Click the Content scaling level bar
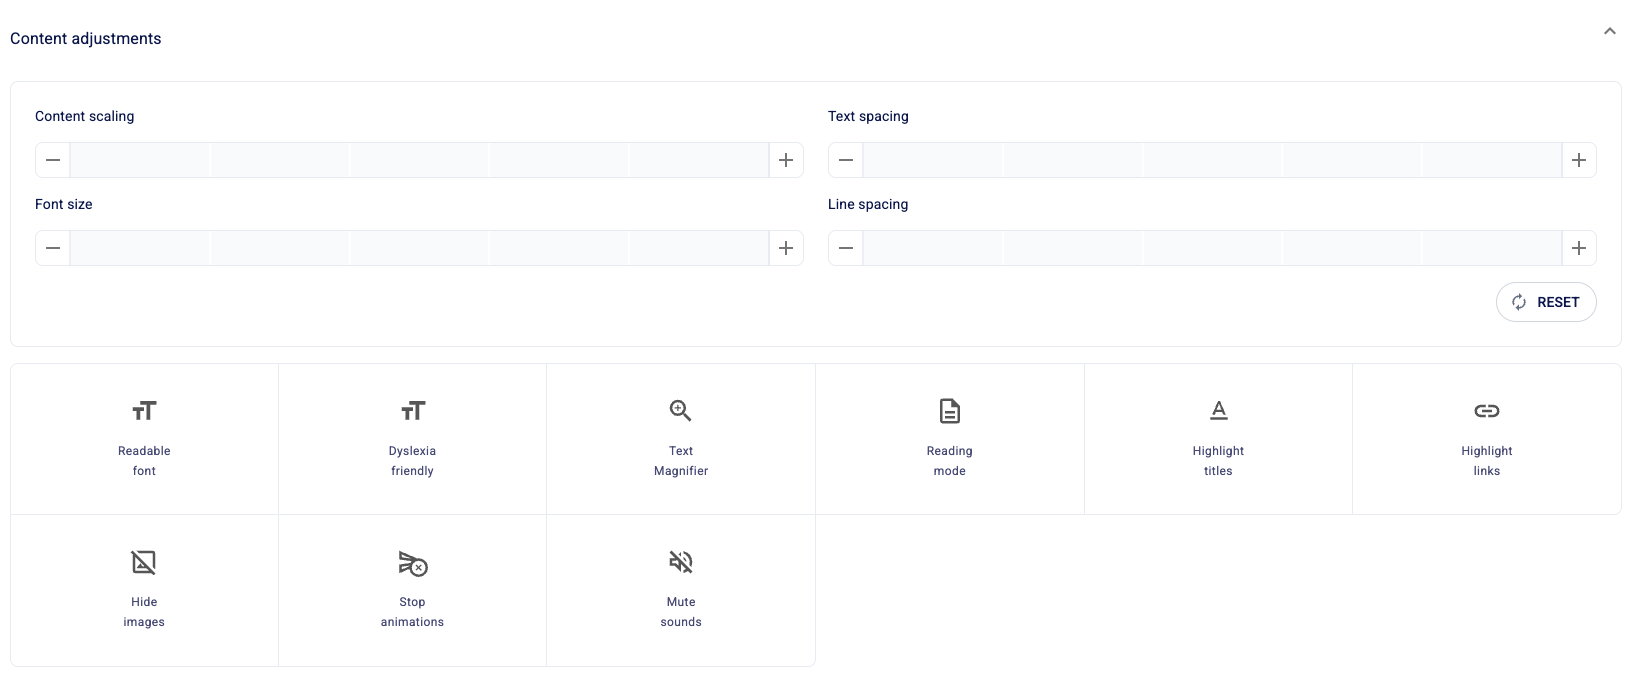The height and width of the screenshot is (682, 1636). tap(419, 160)
